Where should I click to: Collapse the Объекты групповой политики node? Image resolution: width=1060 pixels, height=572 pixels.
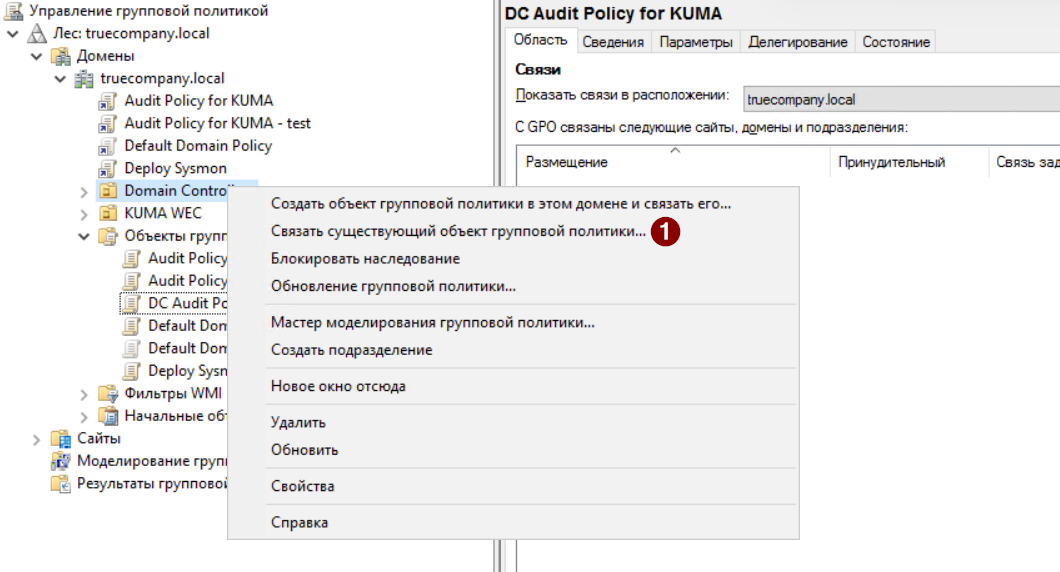tap(84, 237)
